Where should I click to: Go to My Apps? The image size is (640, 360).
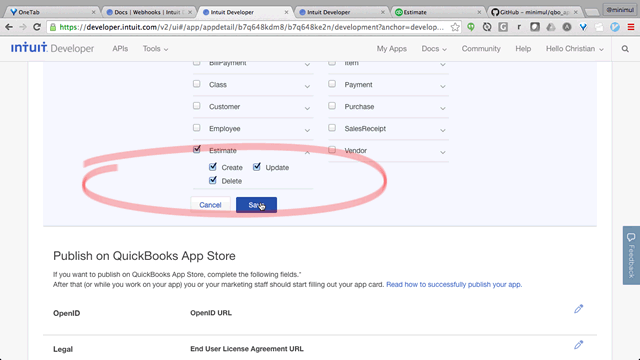[391, 49]
